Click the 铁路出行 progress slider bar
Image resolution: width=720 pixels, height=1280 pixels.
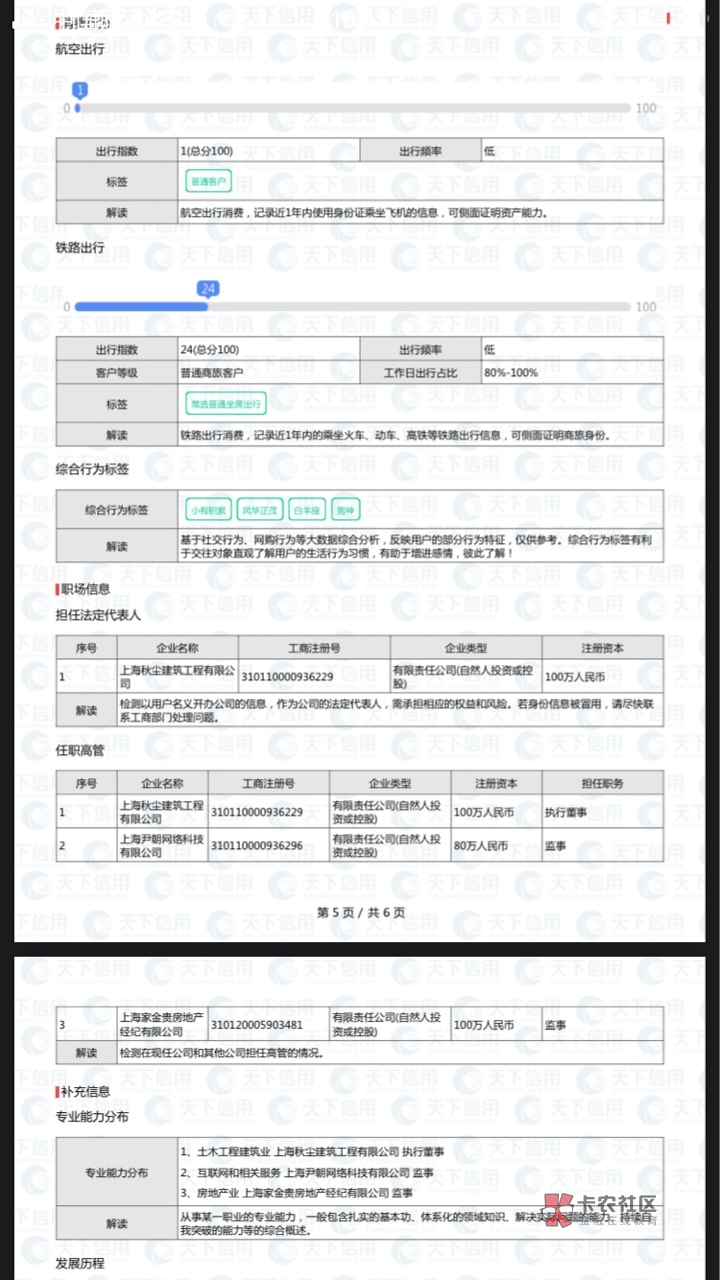(x=352, y=307)
